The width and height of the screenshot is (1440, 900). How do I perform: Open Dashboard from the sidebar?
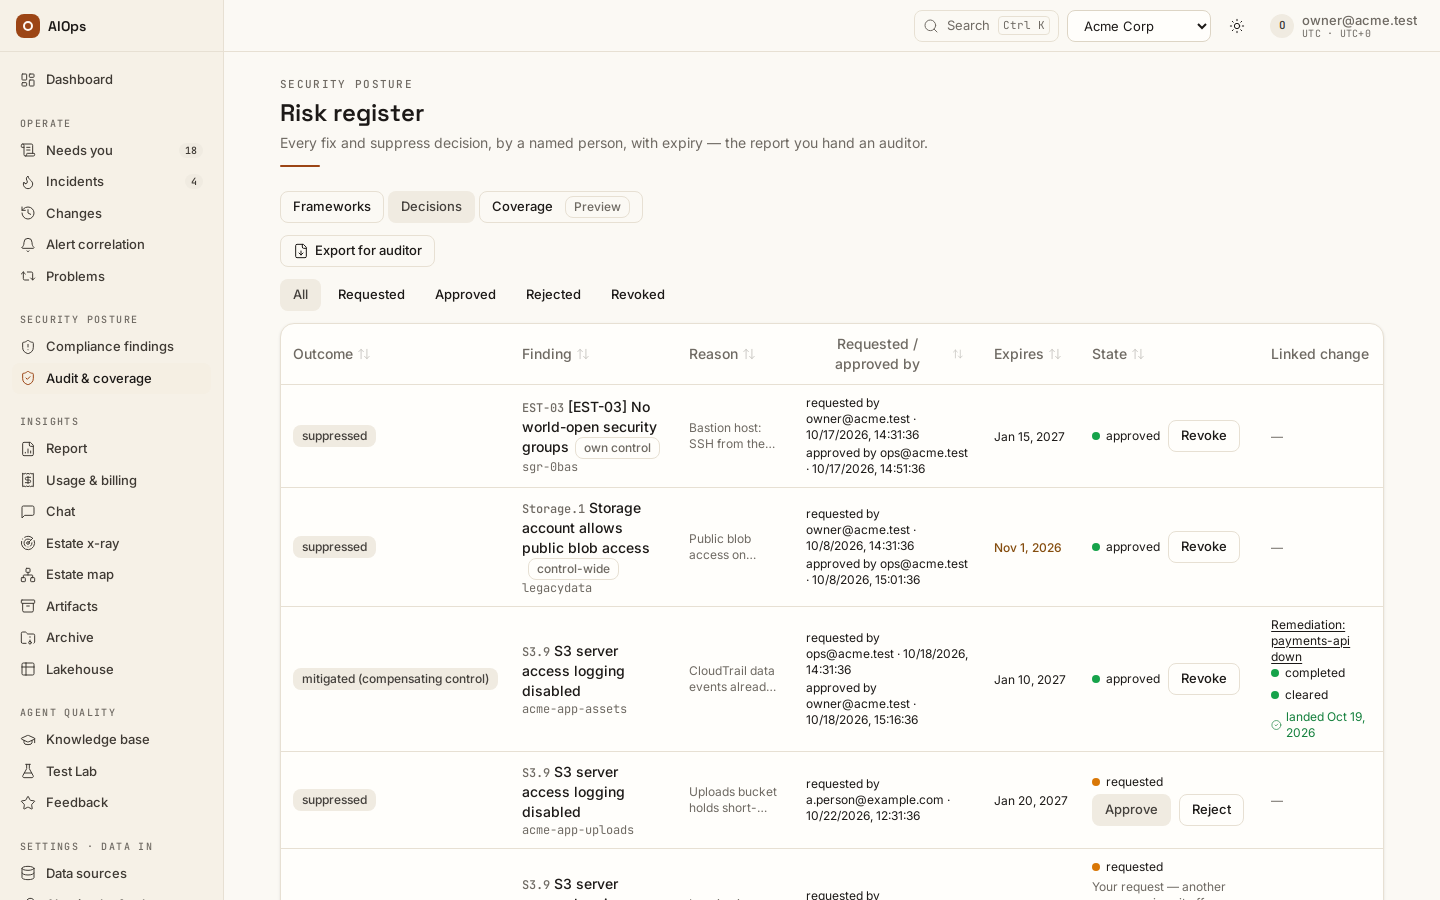pyautogui.click(x=111, y=79)
